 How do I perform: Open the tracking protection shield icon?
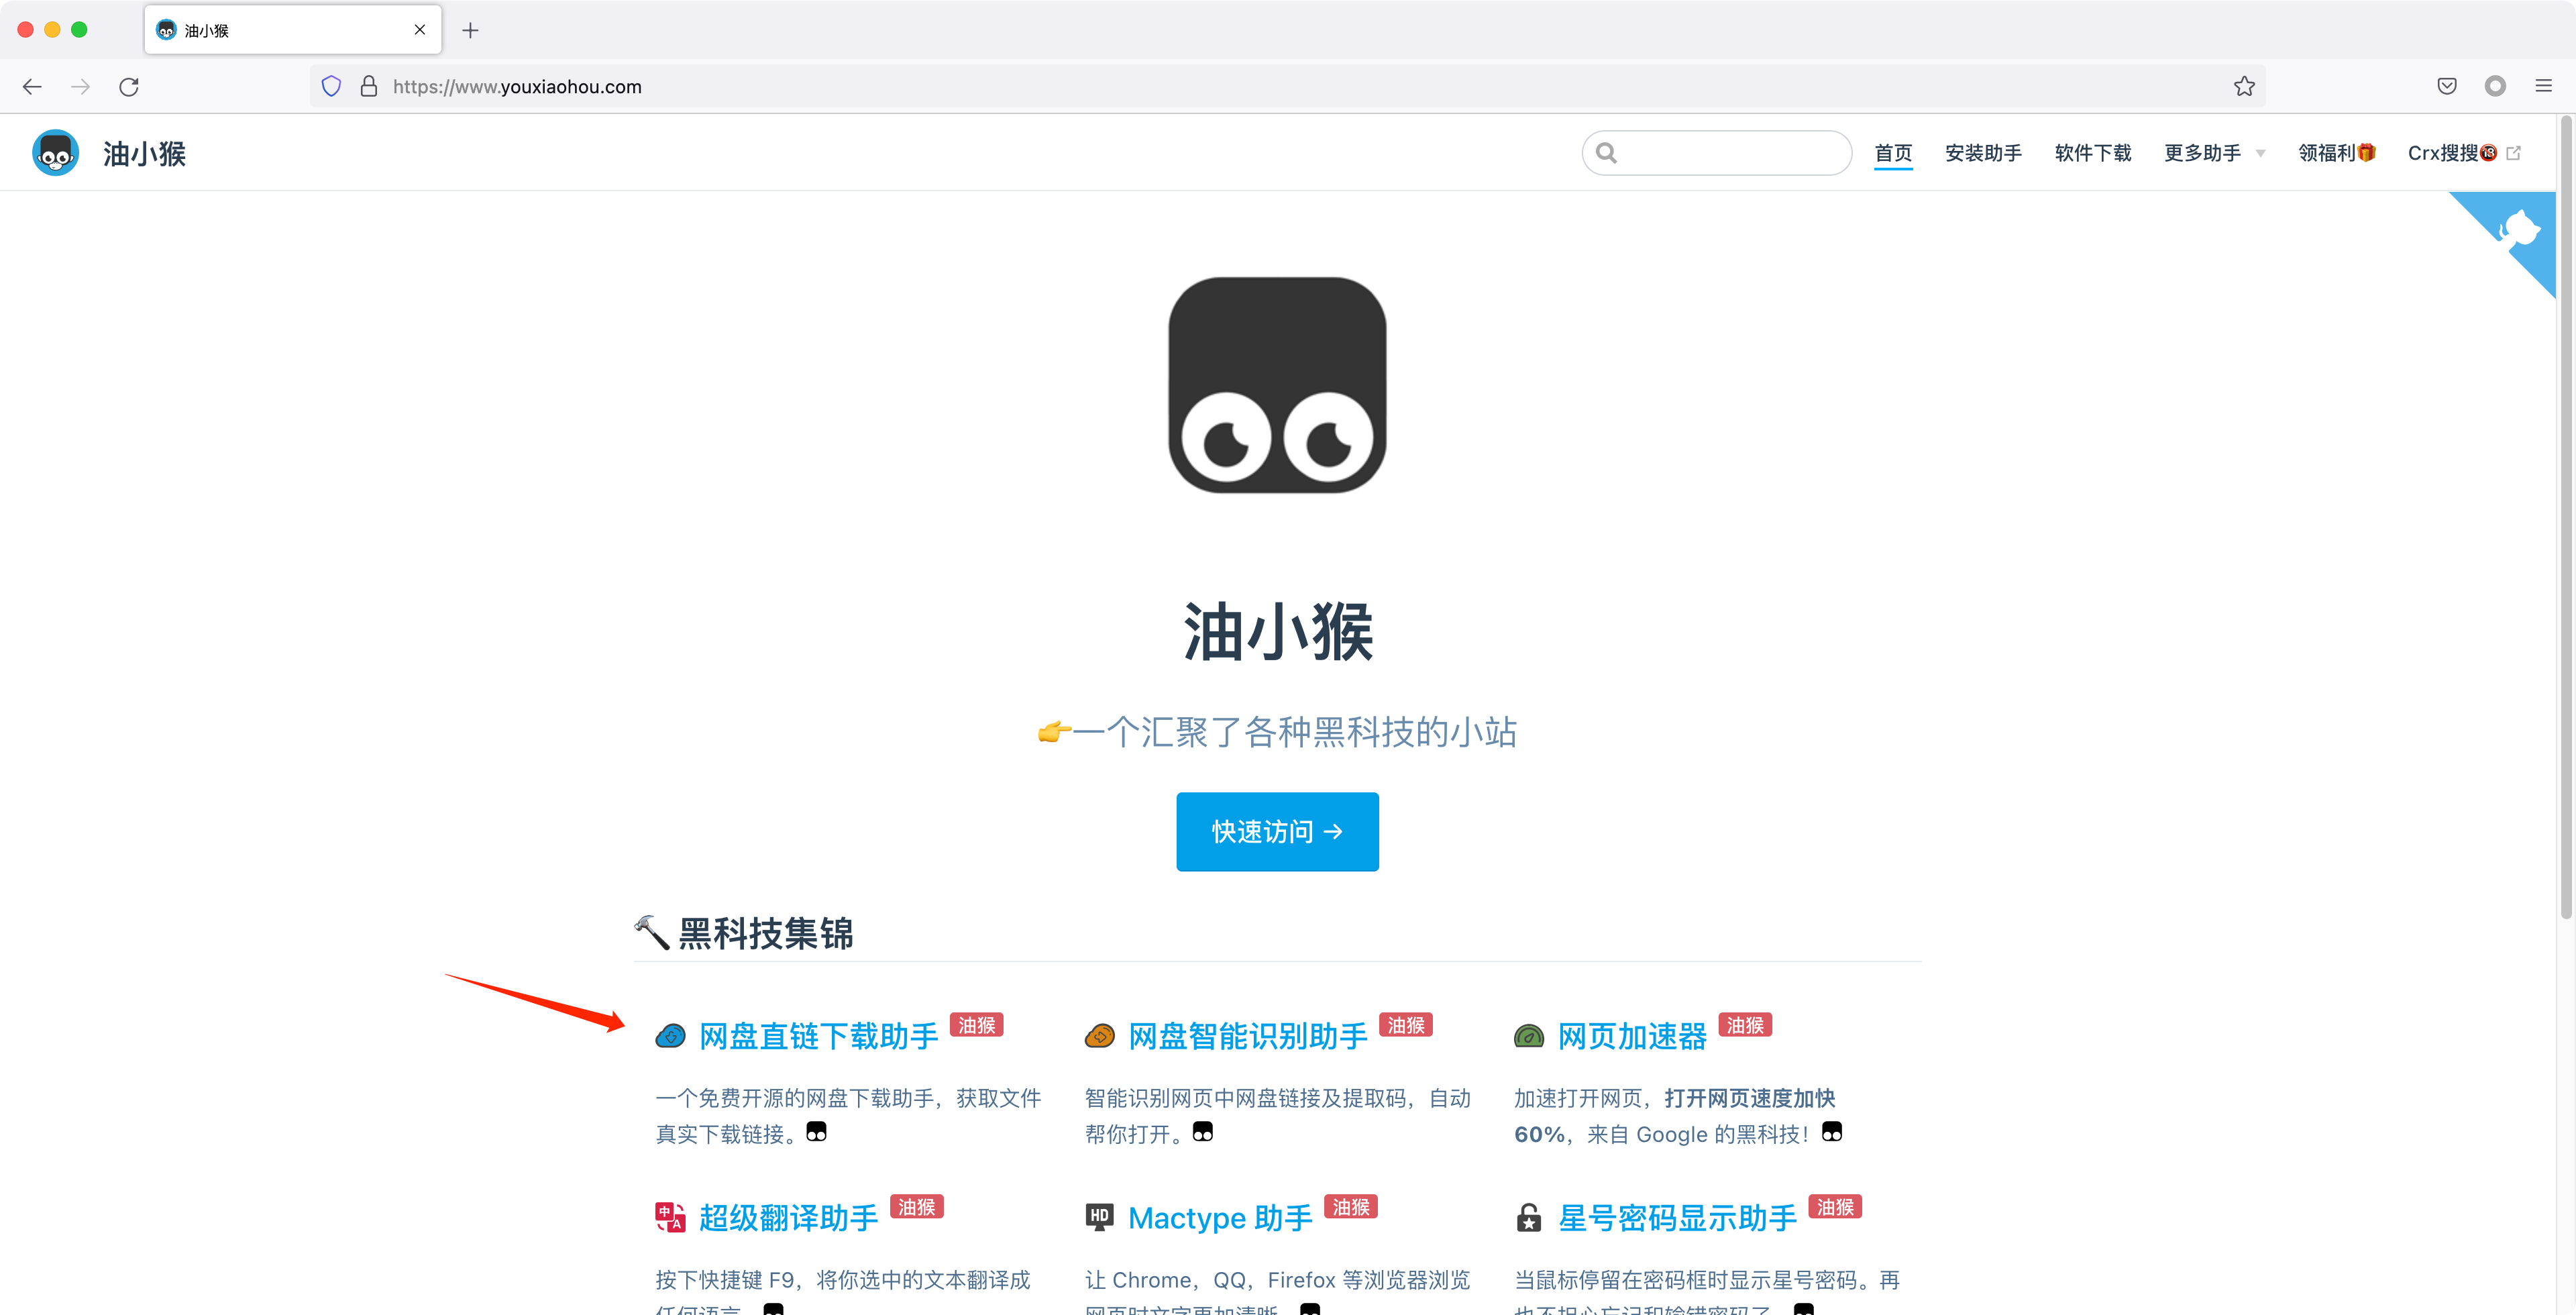tap(331, 87)
